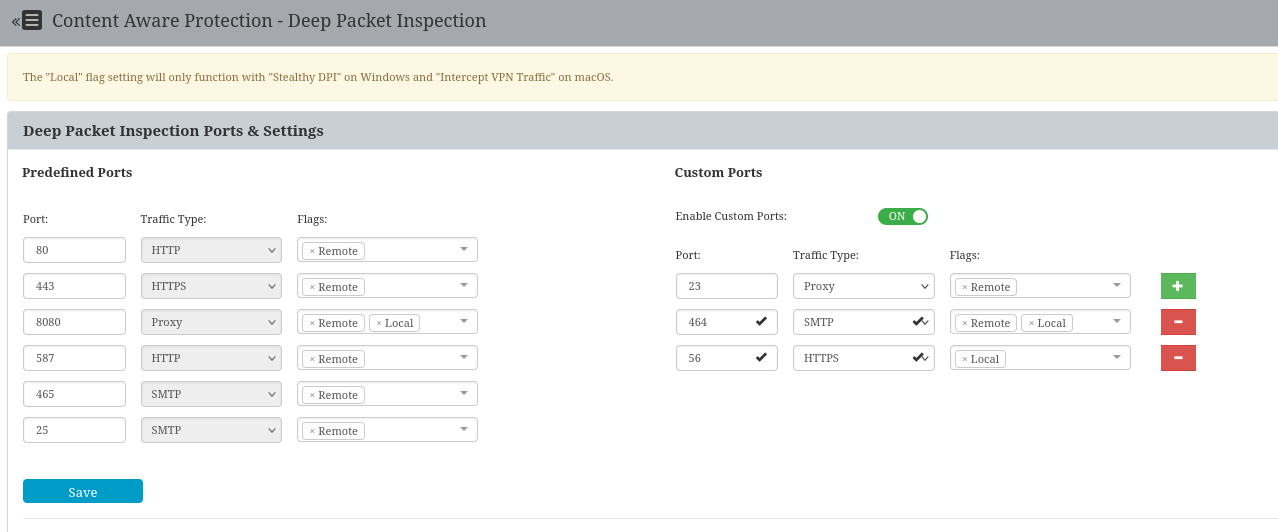Toggle the hamburger sidebar menu icon
The width and height of the screenshot is (1278, 532).
tap(32, 20)
